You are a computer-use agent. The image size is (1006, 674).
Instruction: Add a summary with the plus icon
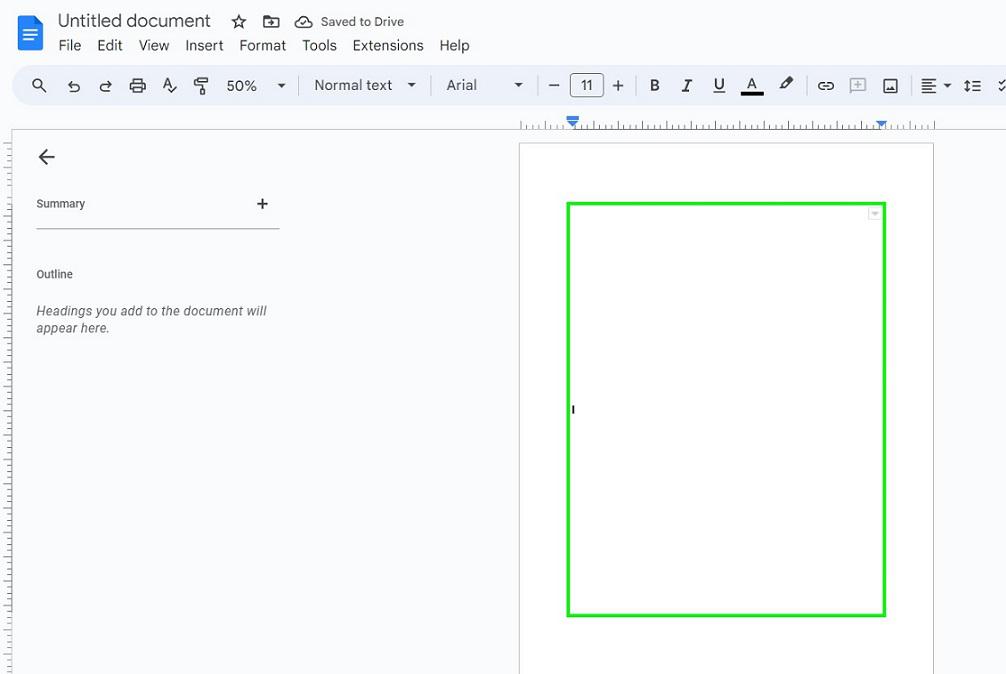(262, 204)
